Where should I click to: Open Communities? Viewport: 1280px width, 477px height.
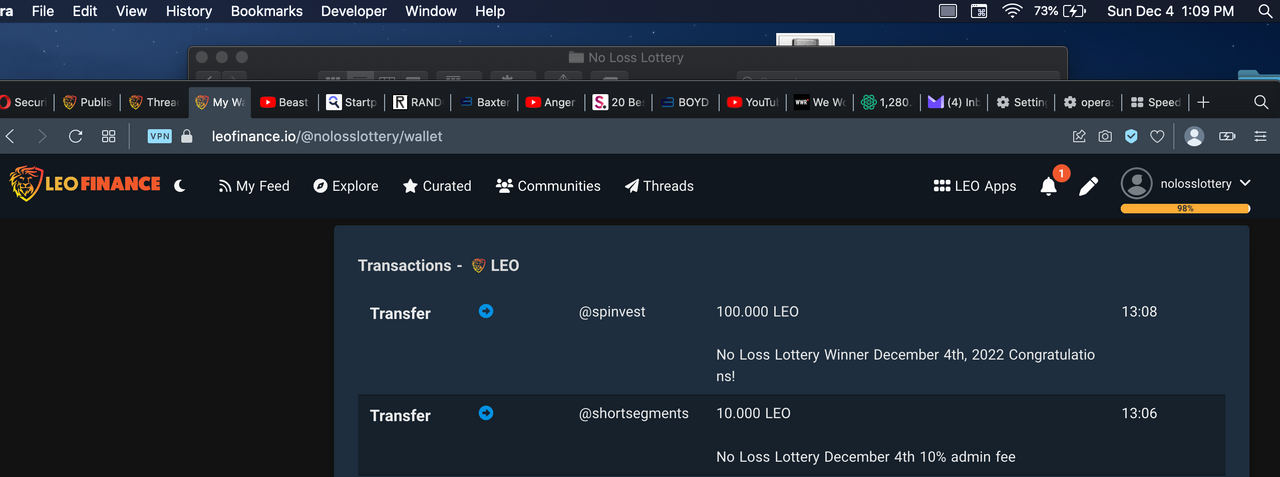[x=548, y=186]
